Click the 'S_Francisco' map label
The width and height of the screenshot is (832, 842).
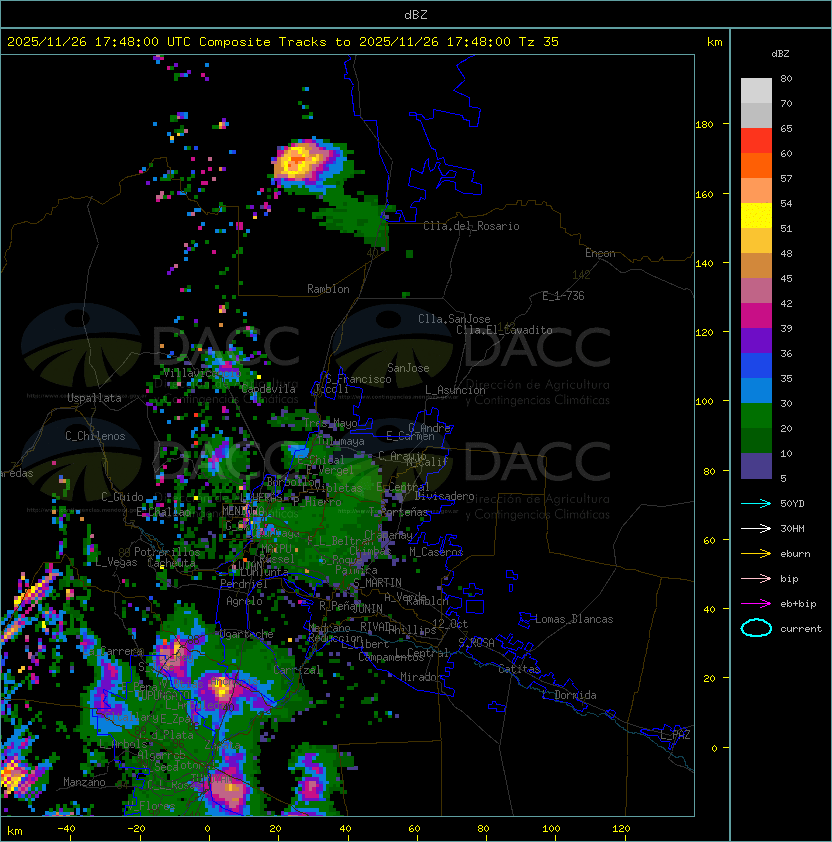358,380
